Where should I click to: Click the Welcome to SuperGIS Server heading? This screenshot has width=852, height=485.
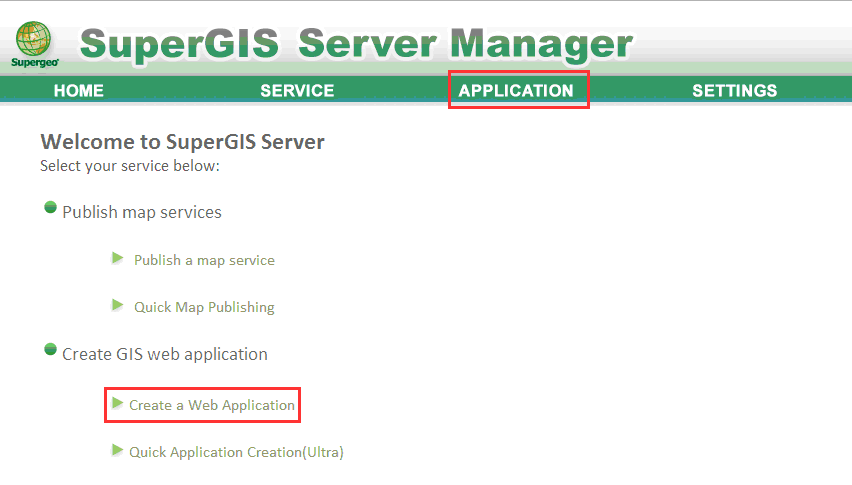coord(183,142)
